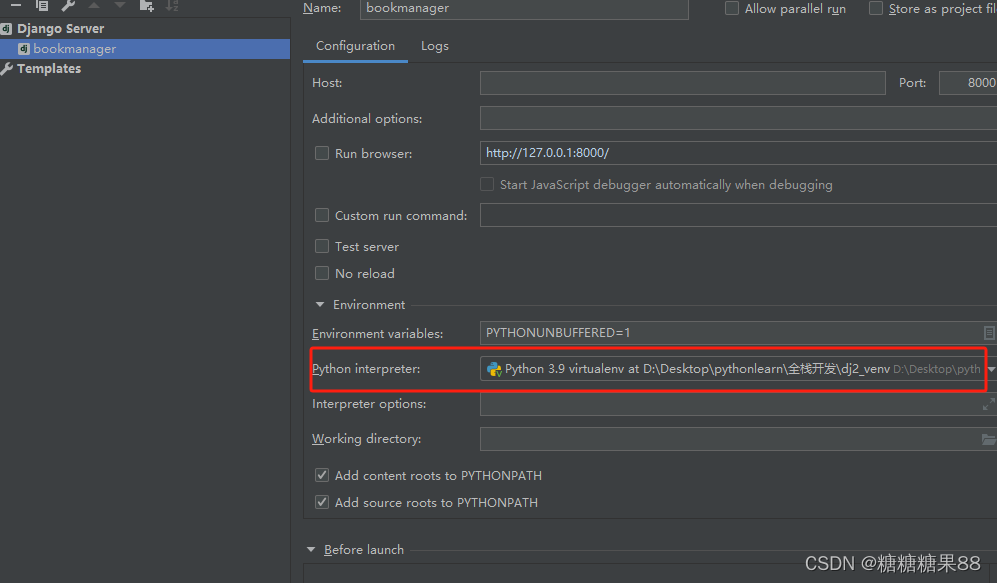Select the Django Server tree node
The width and height of the screenshot is (997, 583).
tap(60, 29)
